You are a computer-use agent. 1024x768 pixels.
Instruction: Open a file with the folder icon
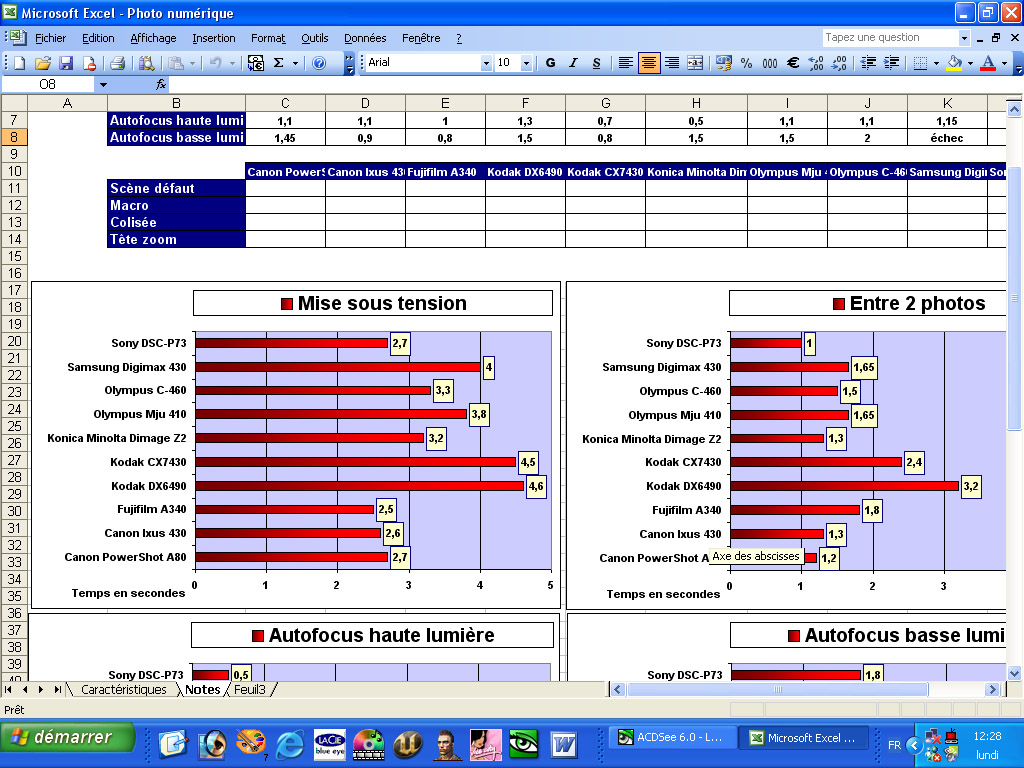43,63
